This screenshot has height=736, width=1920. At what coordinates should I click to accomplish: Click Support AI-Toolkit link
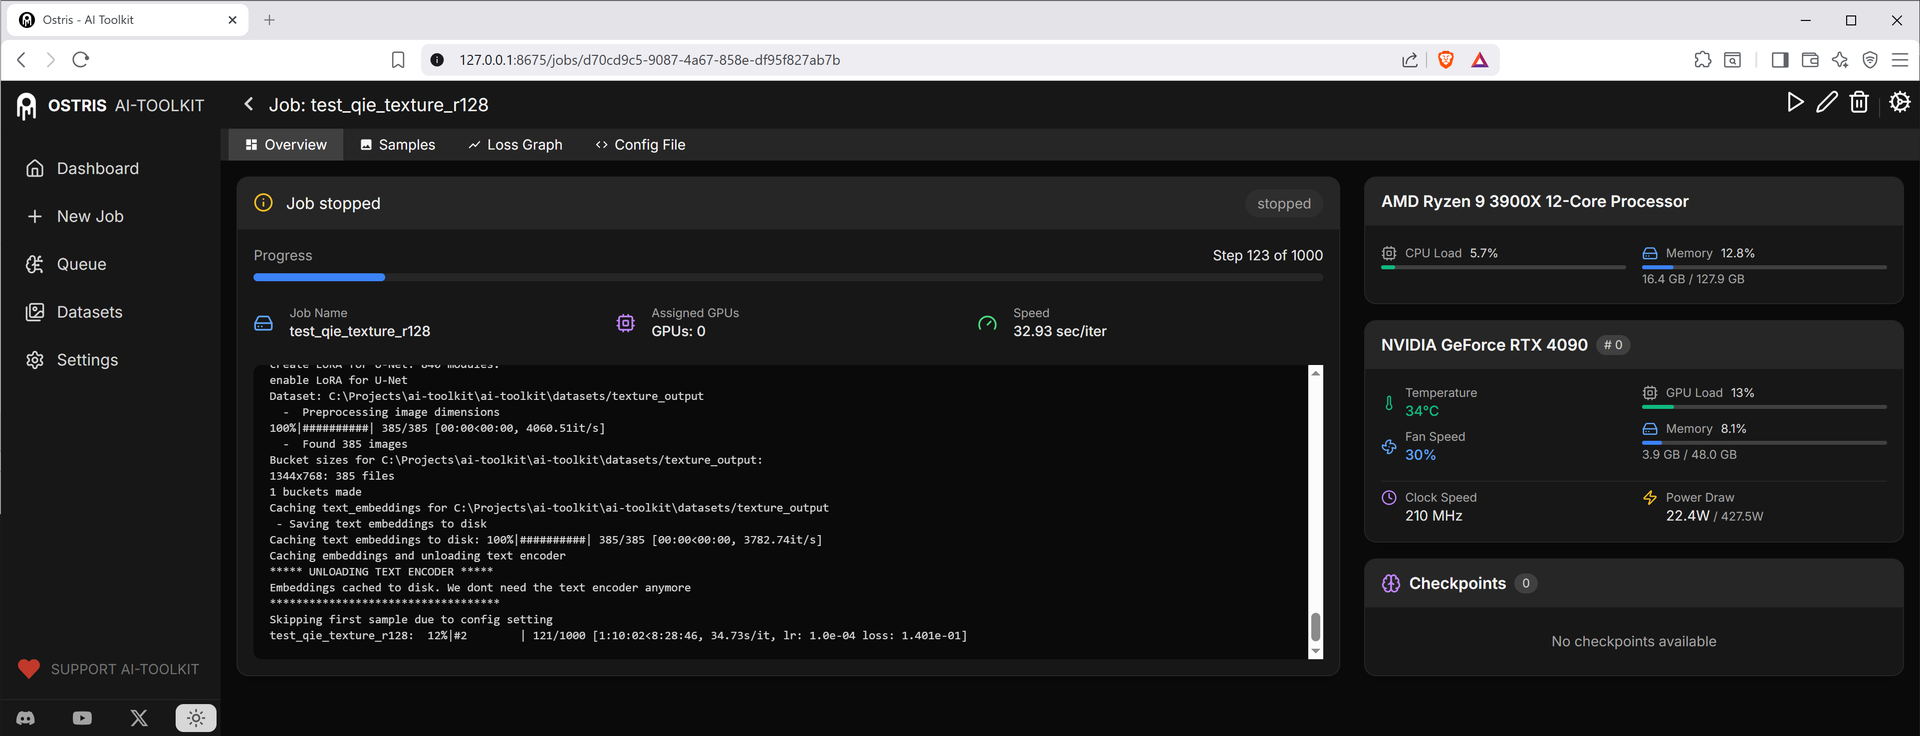[x=109, y=669]
